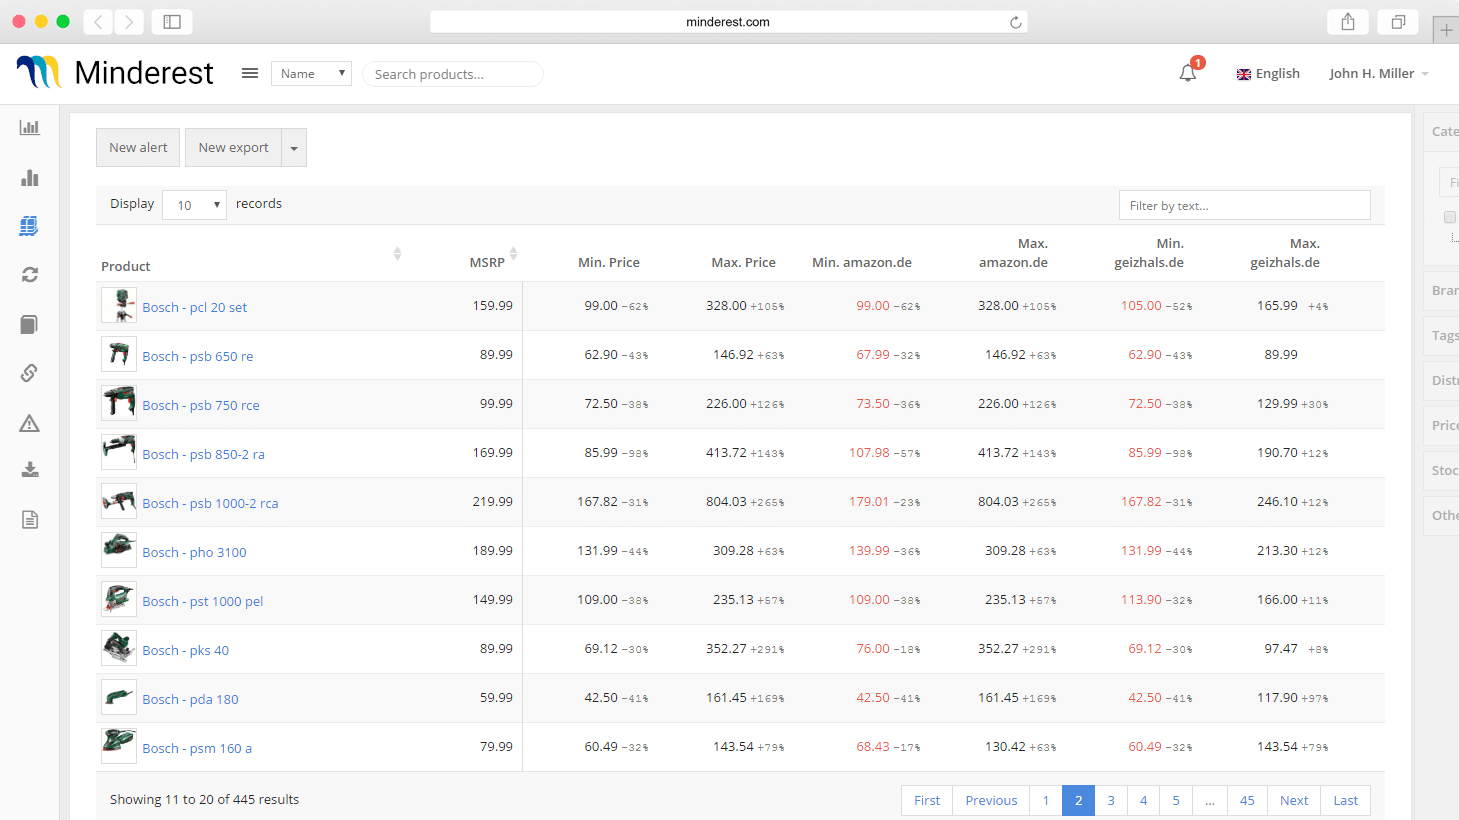This screenshot has width=1459, height=820.
Task: Select page 4 in pagination
Action: click(1143, 800)
